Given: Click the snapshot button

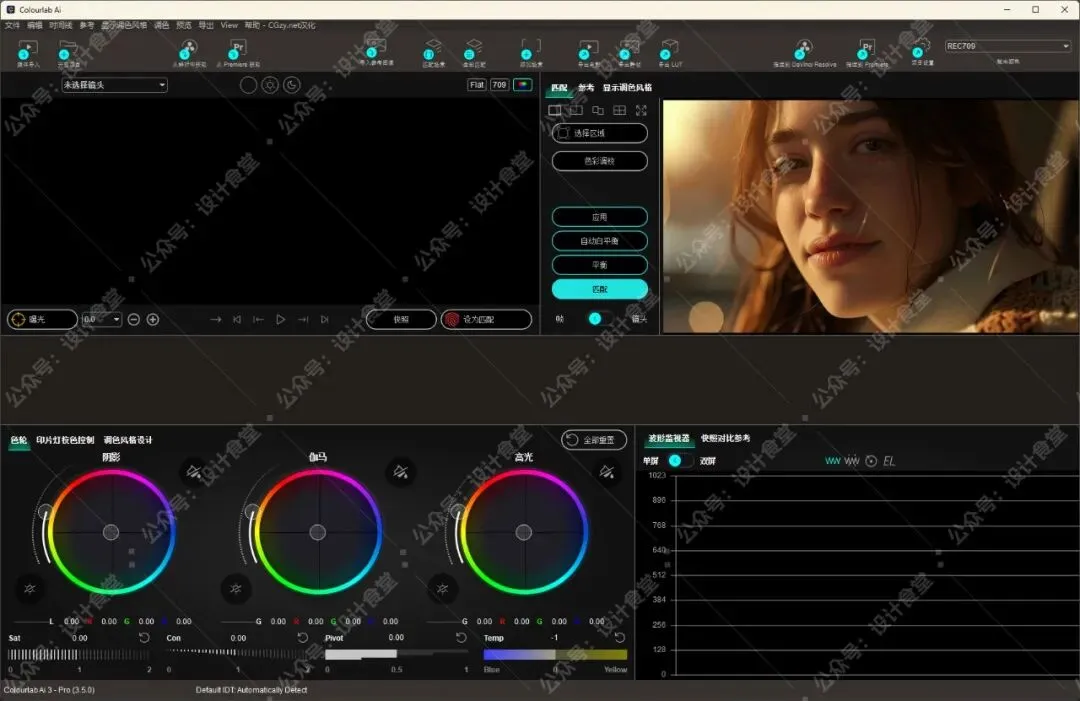Looking at the screenshot, I should pyautogui.click(x=401, y=320).
